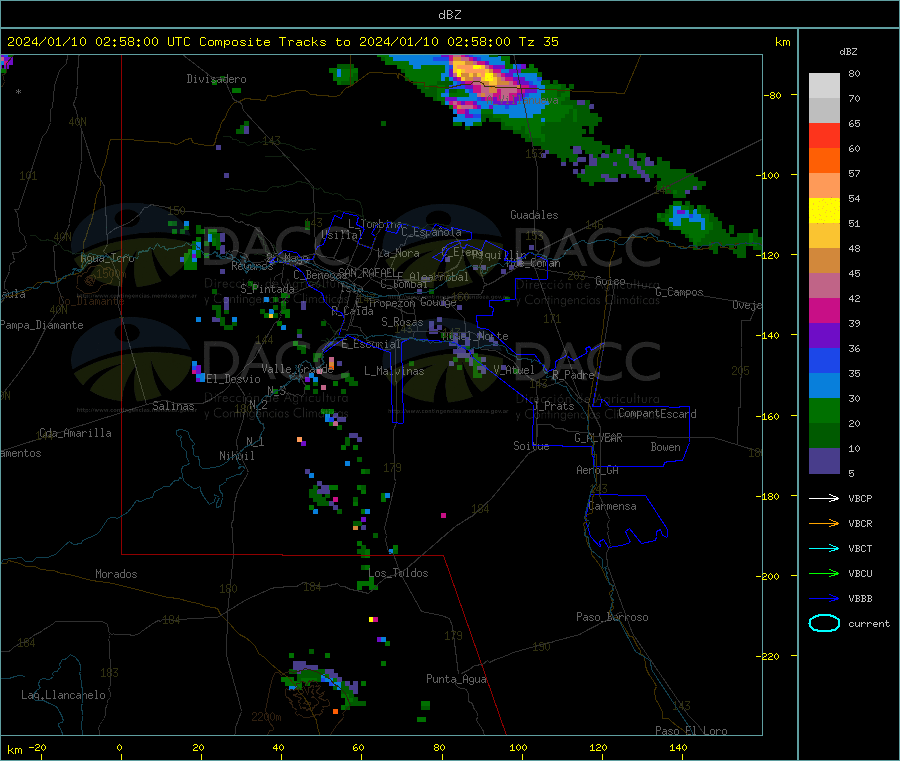
Task: Click the Valle_Grande map label
Action: [297, 369]
